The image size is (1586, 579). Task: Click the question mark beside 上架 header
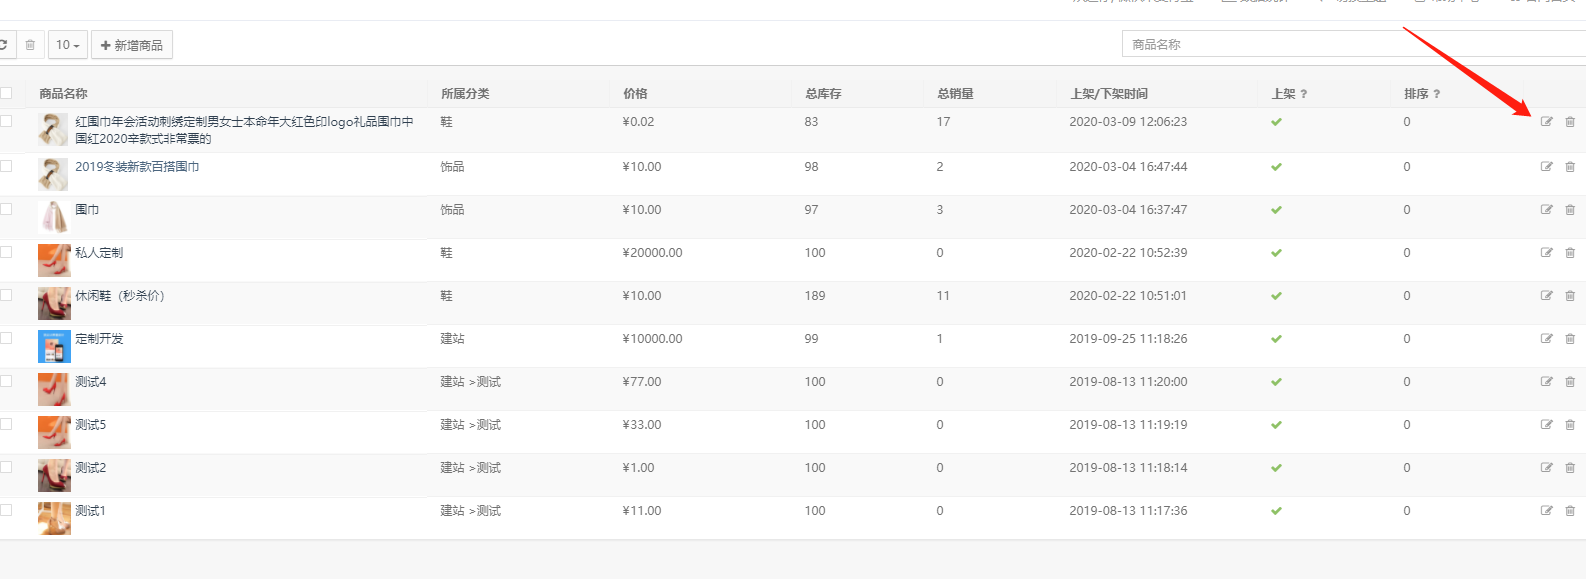pos(1304,94)
